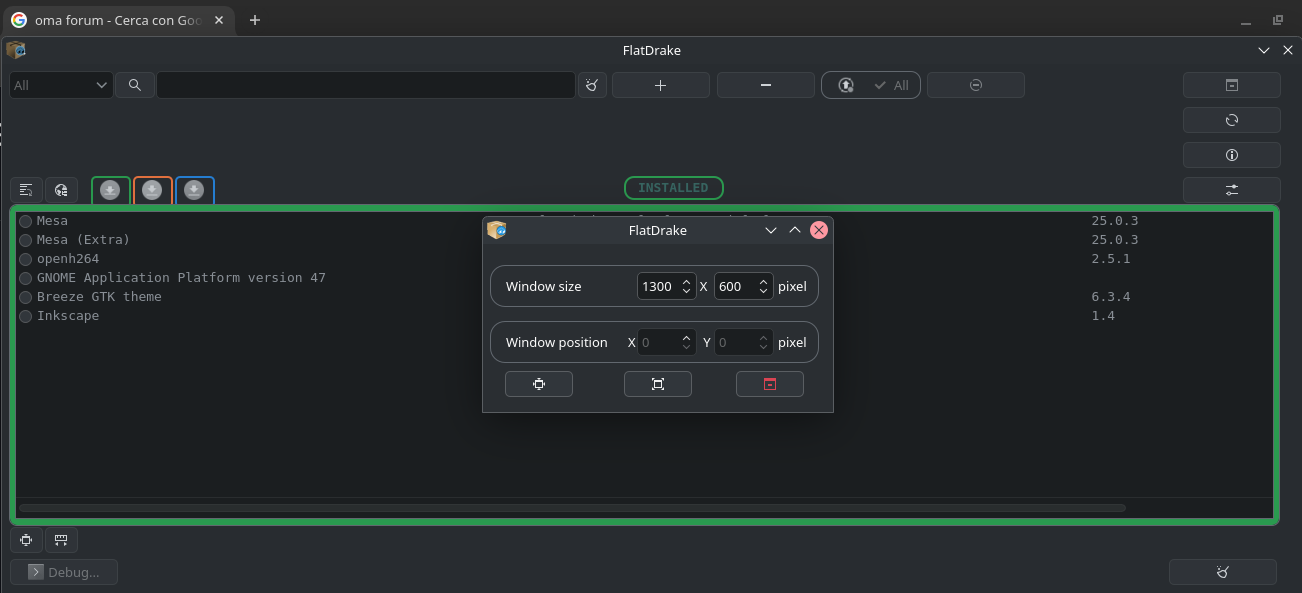This screenshot has height=593, width=1302.
Task: Click the plus button in the top toolbar
Action: pos(660,85)
